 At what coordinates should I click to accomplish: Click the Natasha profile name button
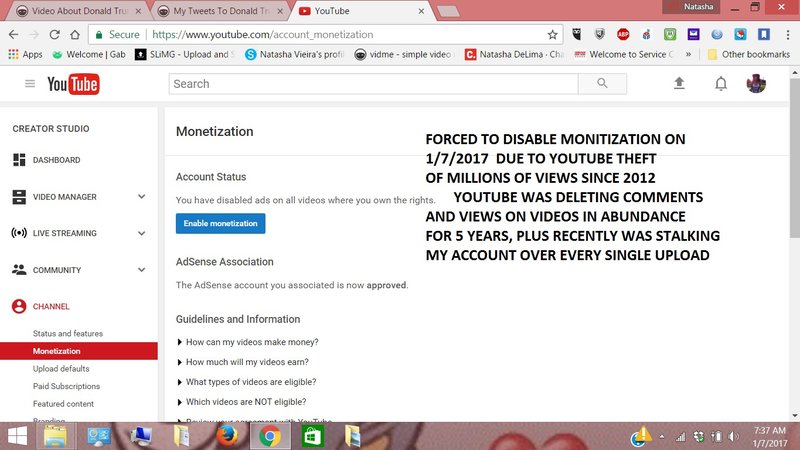pos(692,7)
